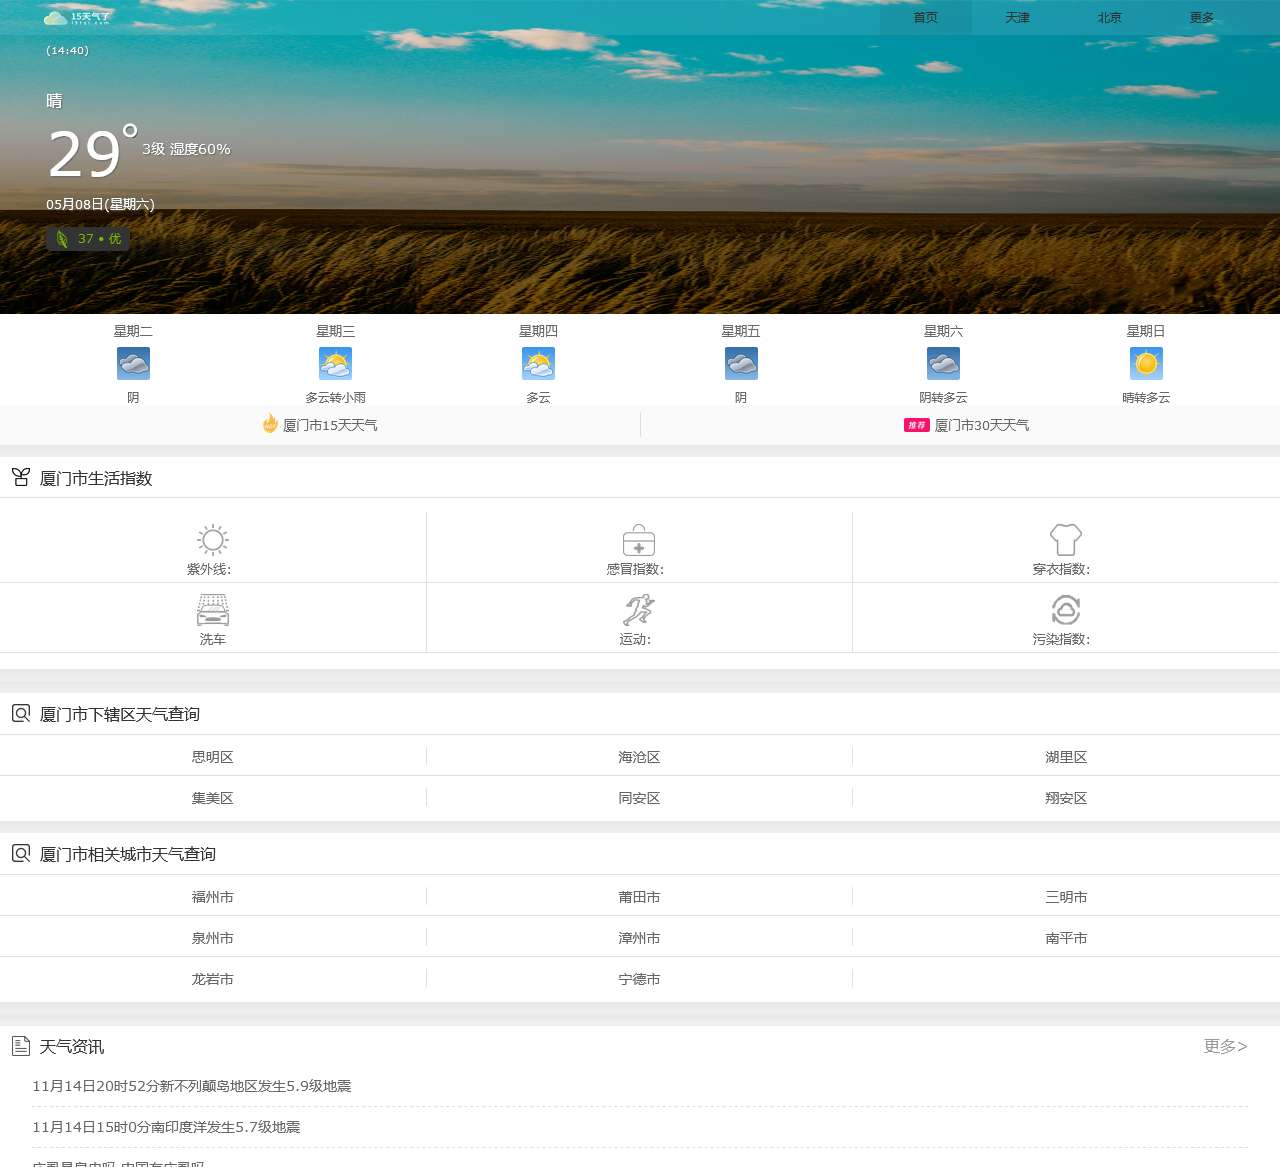1280x1167 pixels.
Task: Click the air quality badge showing 37 优
Action: point(88,238)
